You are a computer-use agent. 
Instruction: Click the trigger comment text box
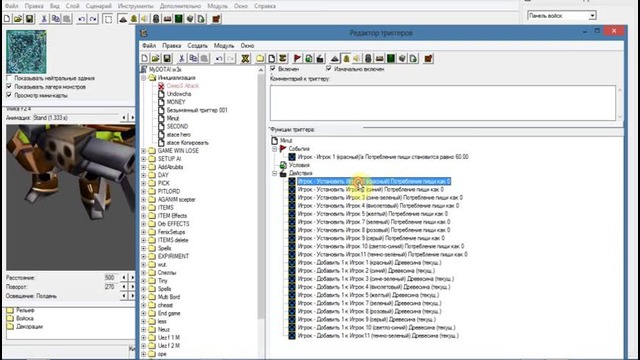(x=442, y=103)
